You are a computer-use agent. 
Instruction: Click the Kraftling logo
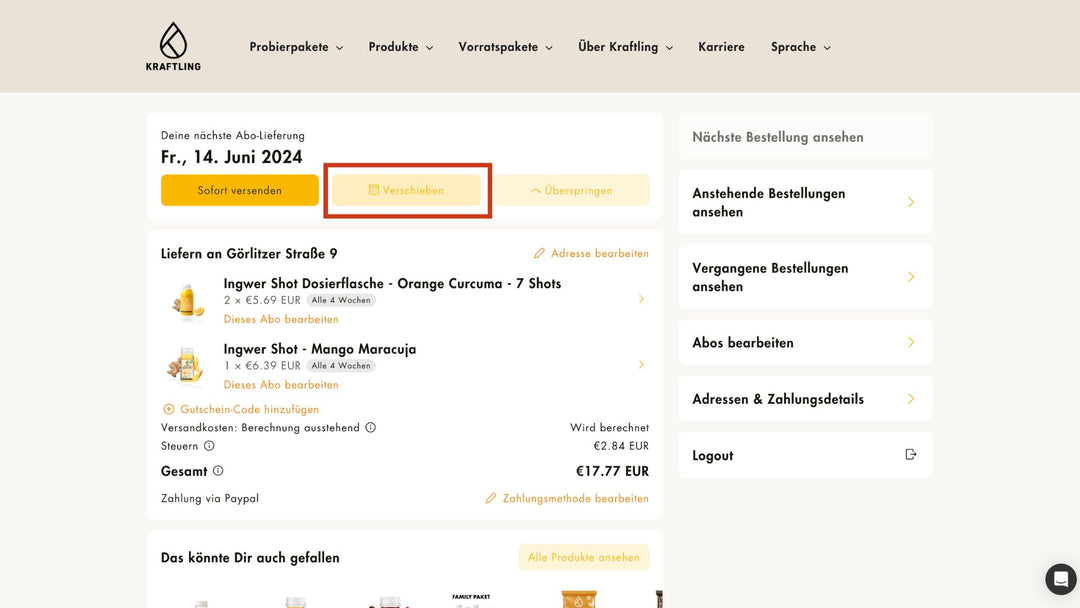173,47
